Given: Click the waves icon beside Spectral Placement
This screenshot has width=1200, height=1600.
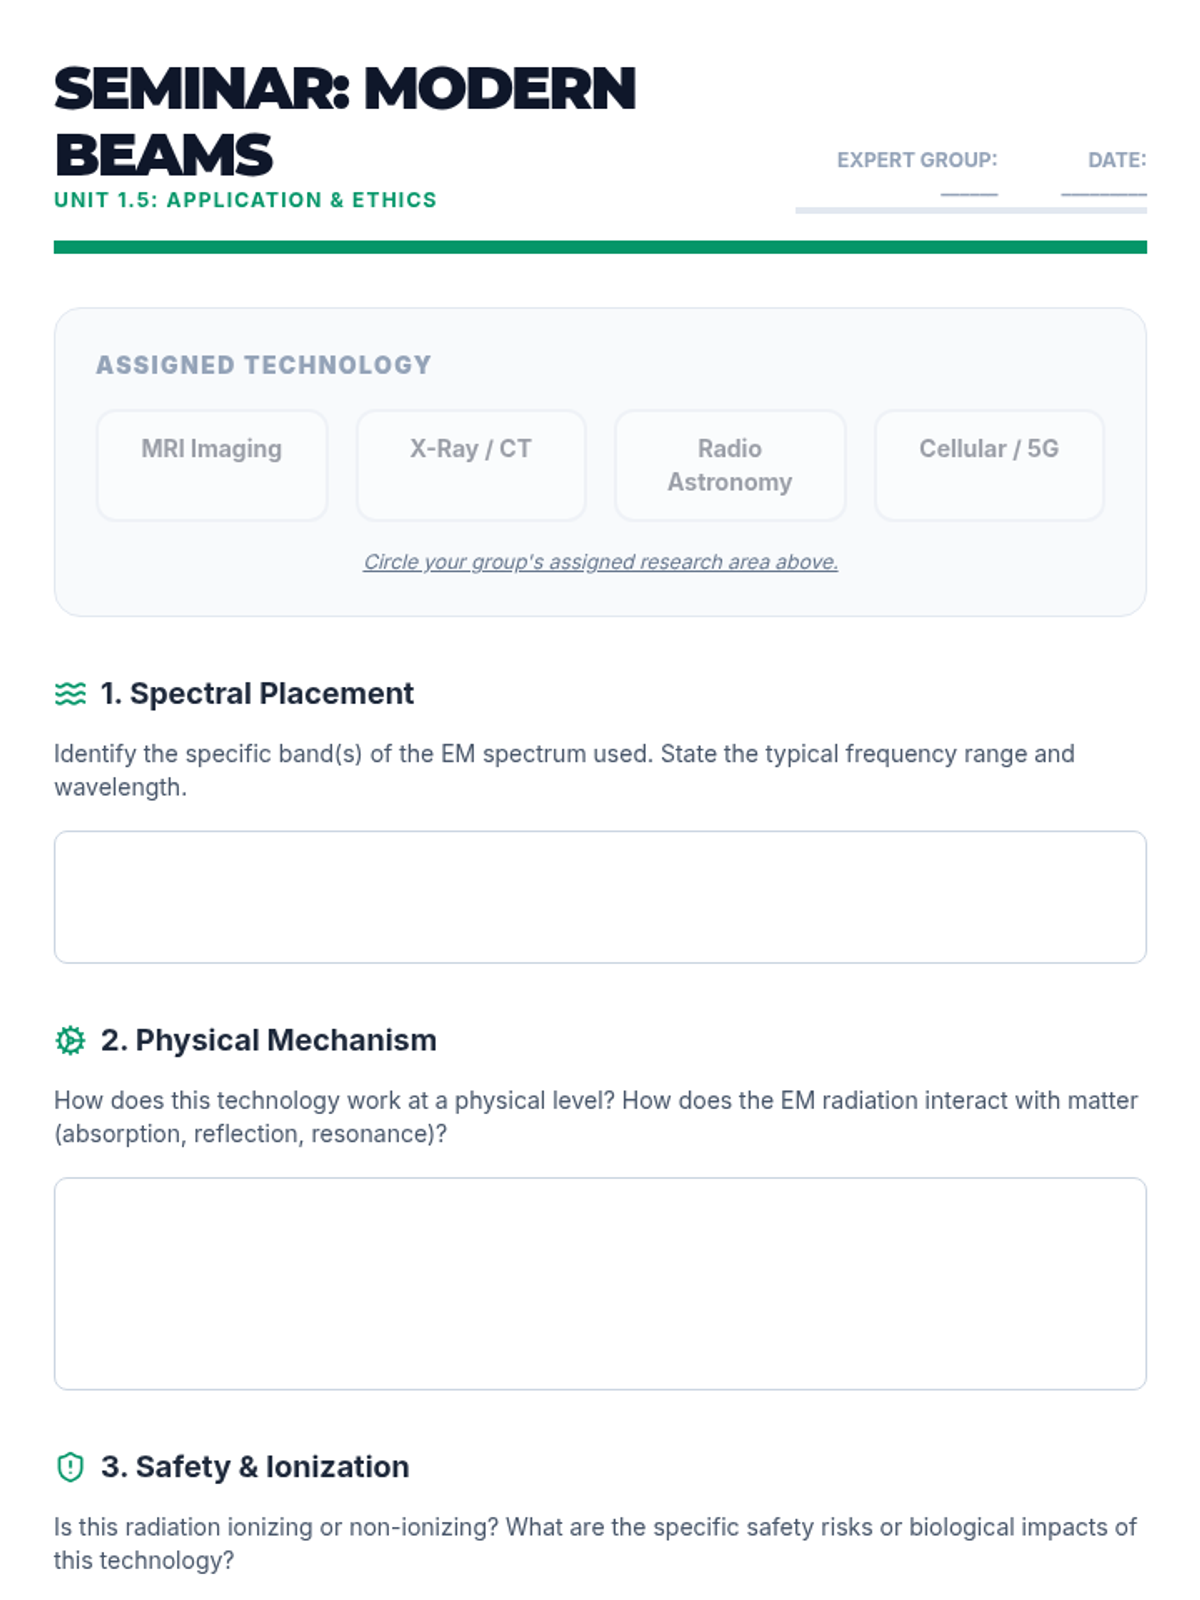Looking at the screenshot, I should pos(70,693).
